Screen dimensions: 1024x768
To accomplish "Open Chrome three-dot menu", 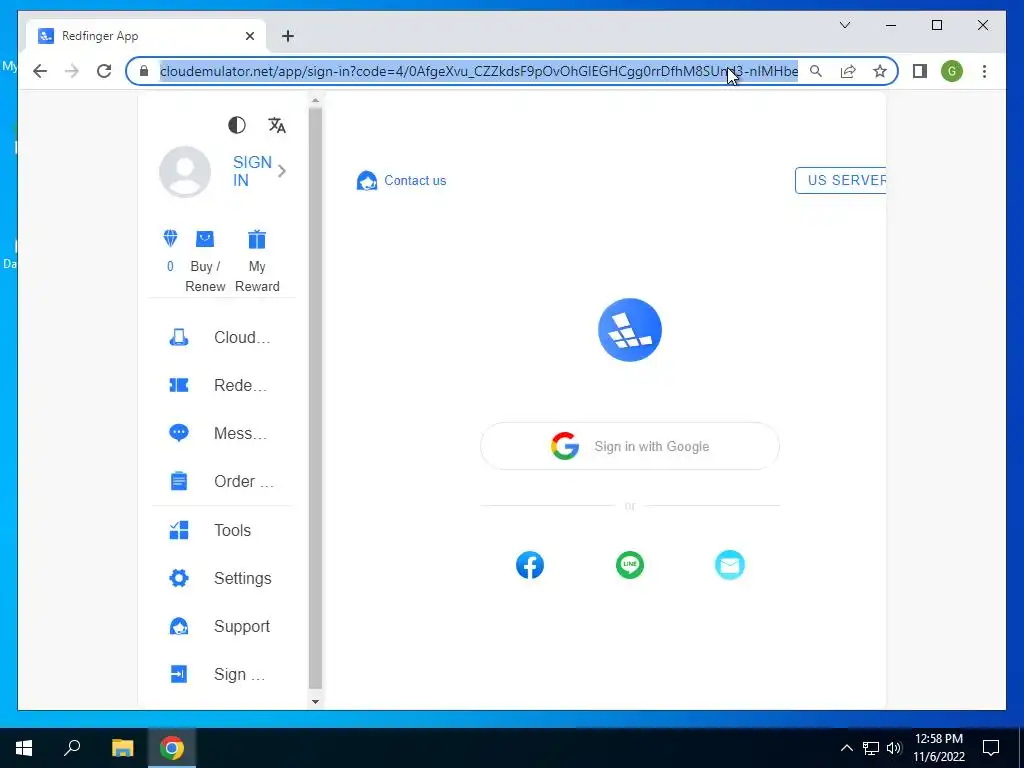I will [x=984, y=71].
